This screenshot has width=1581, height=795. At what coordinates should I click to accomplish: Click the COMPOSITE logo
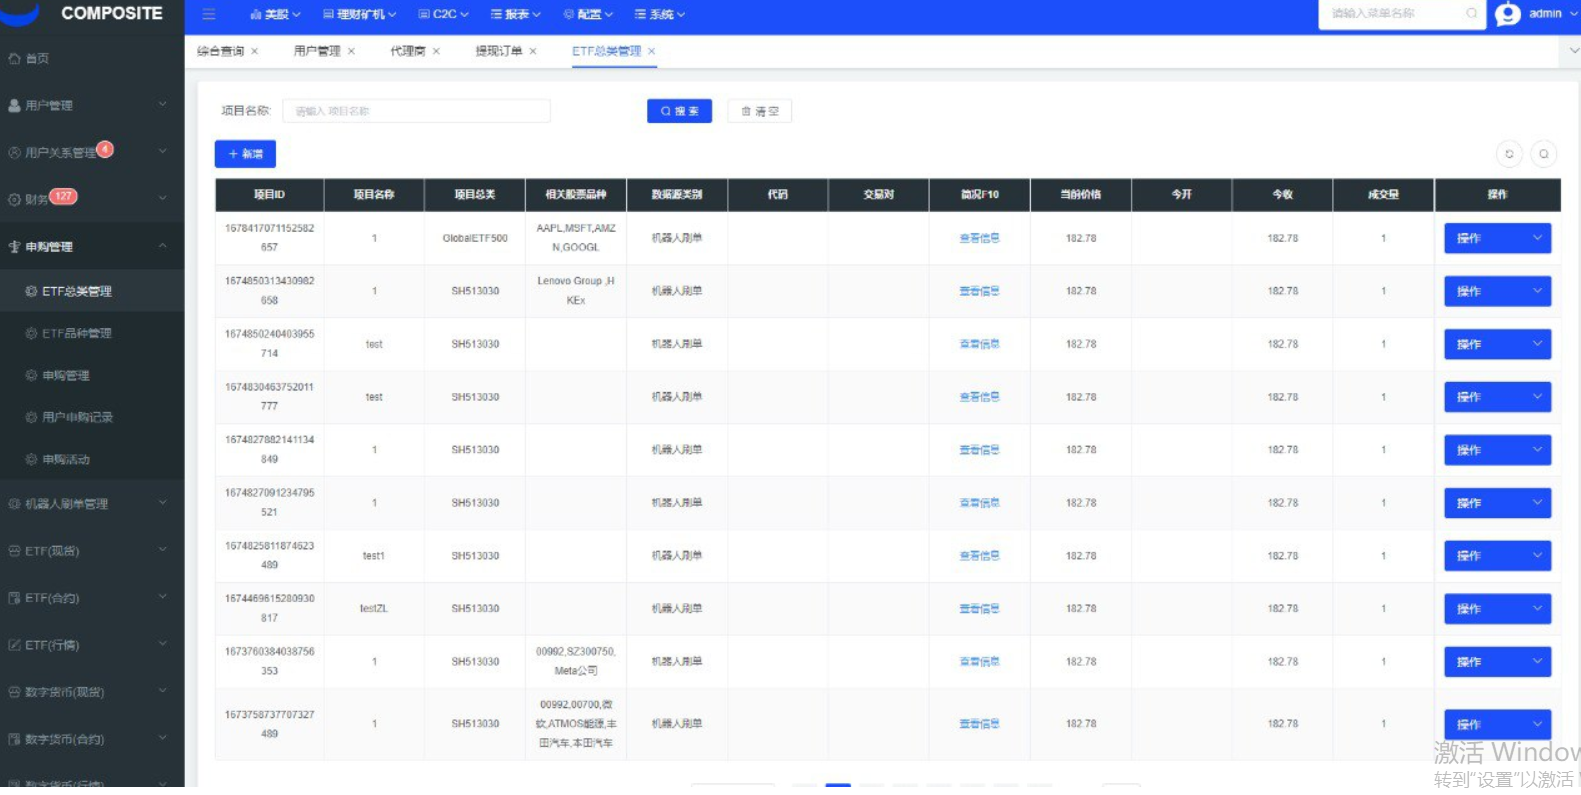click(x=82, y=13)
